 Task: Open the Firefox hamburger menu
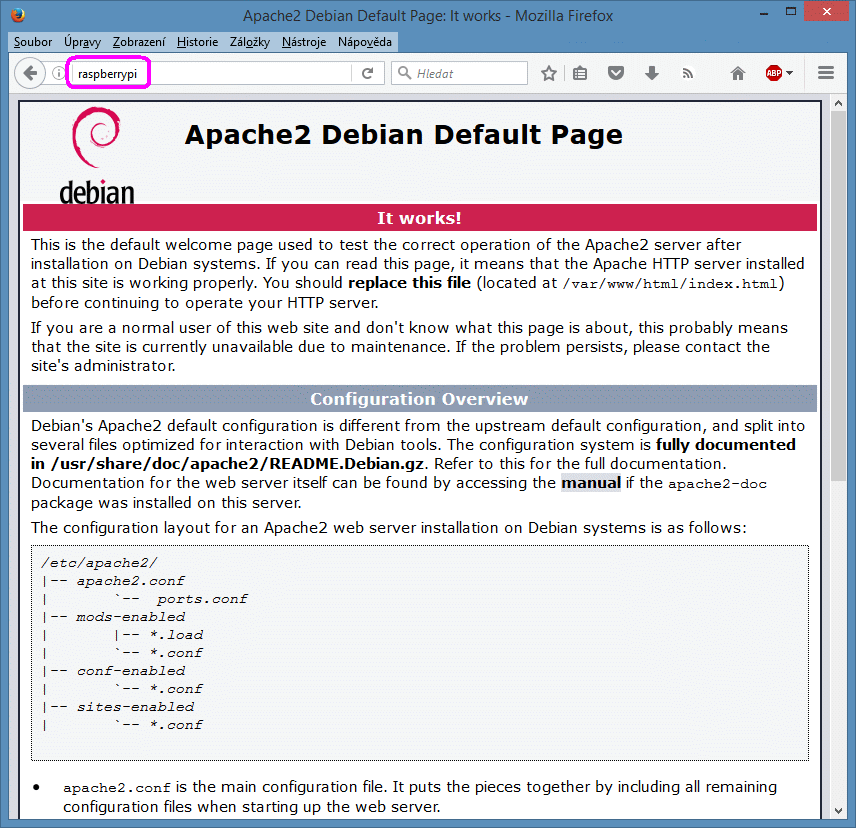point(826,73)
